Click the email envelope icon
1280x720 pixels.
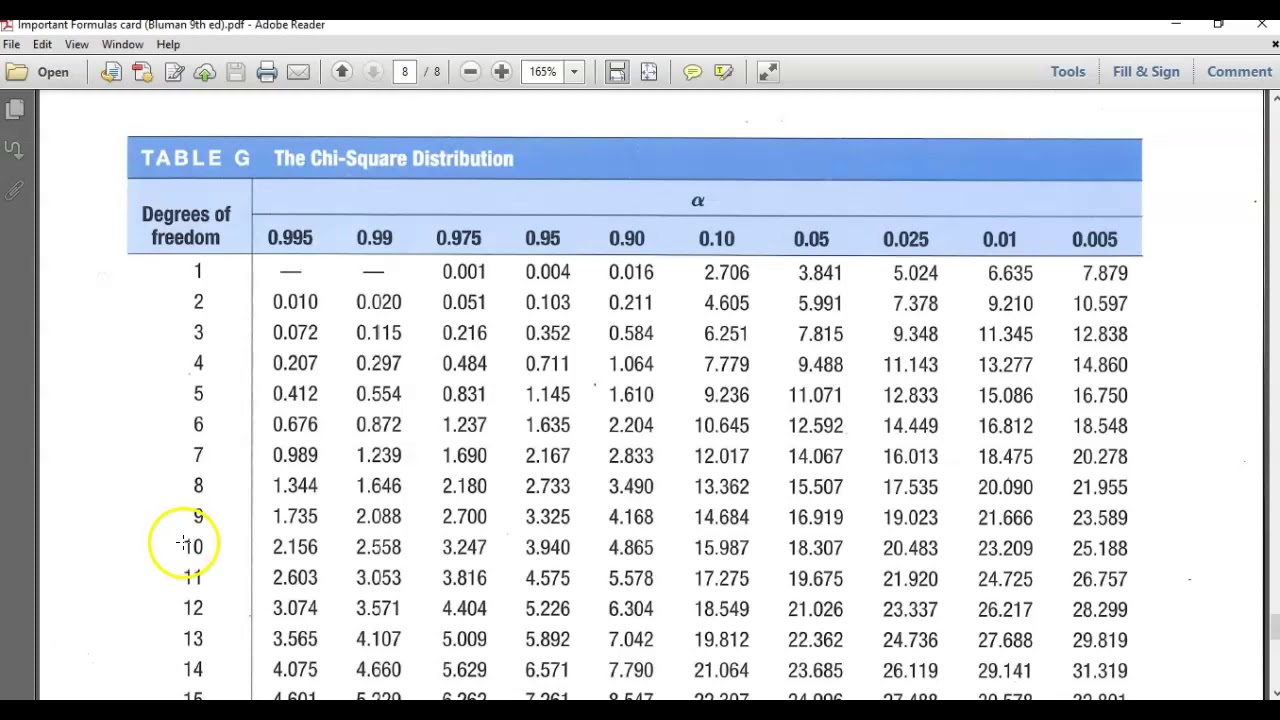tap(298, 72)
